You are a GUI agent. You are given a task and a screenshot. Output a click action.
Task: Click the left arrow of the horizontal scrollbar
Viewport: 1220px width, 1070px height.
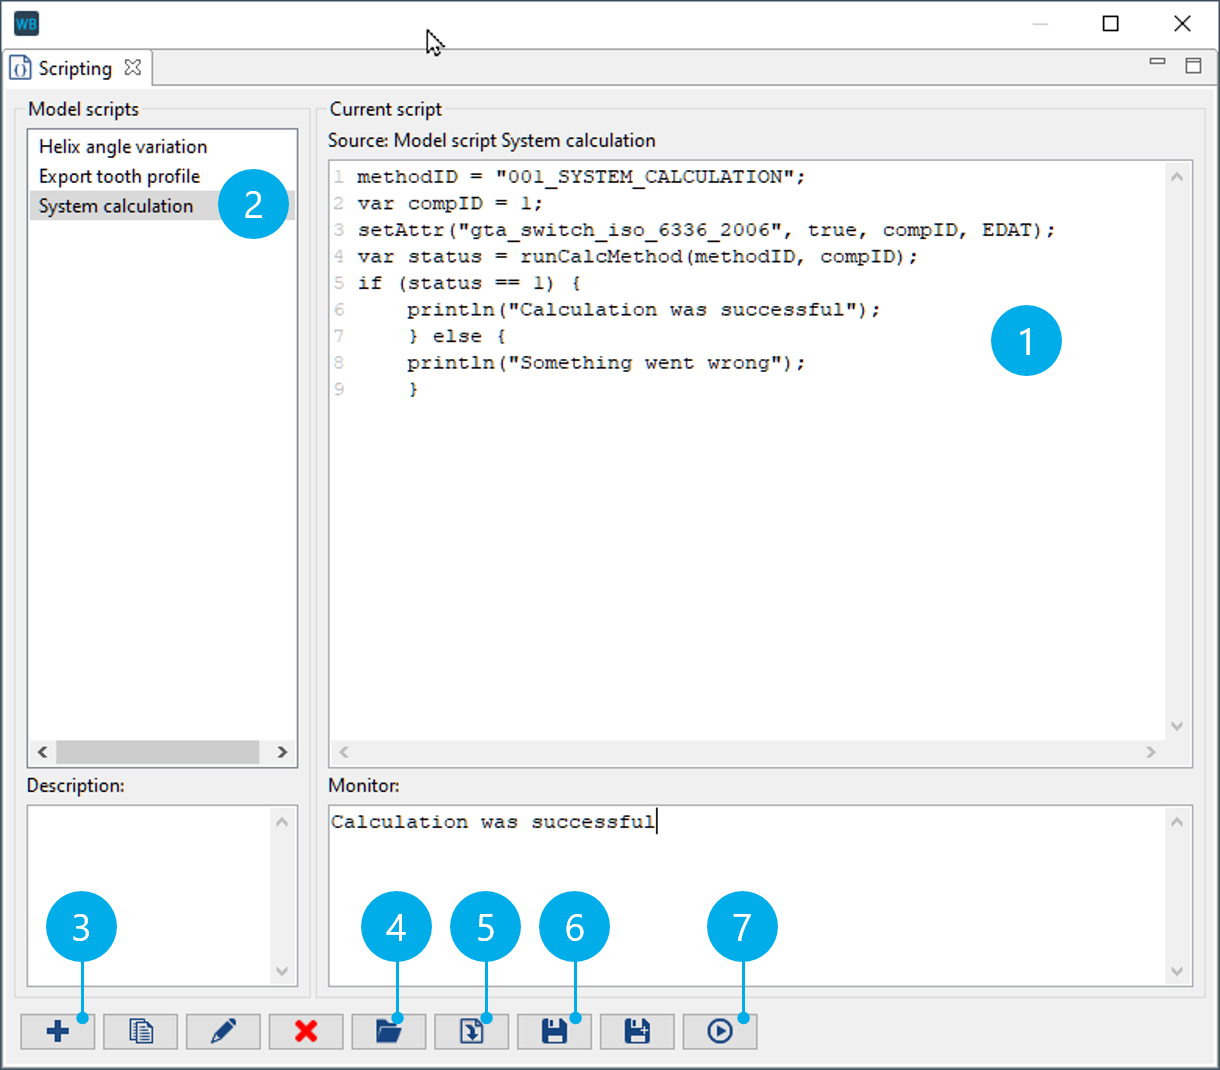pos(42,752)
